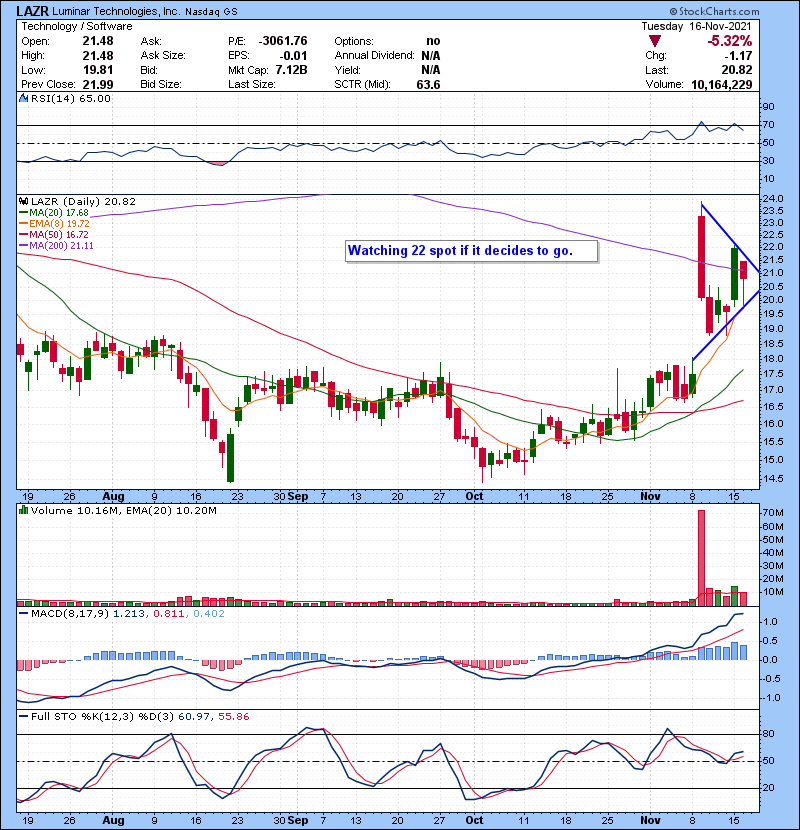Select the Mkt Cap value 7.12B

coord(291,70)
